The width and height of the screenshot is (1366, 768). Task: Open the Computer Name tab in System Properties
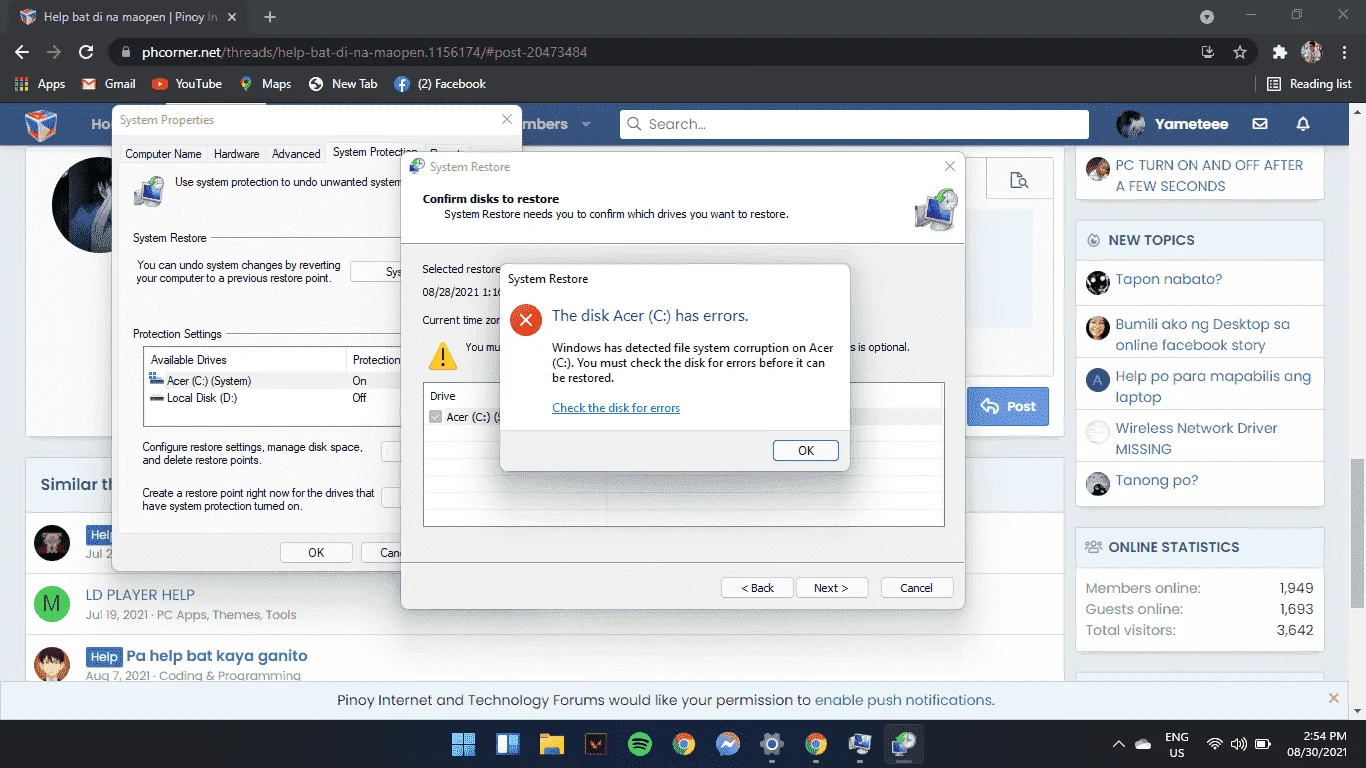[163, 154]
